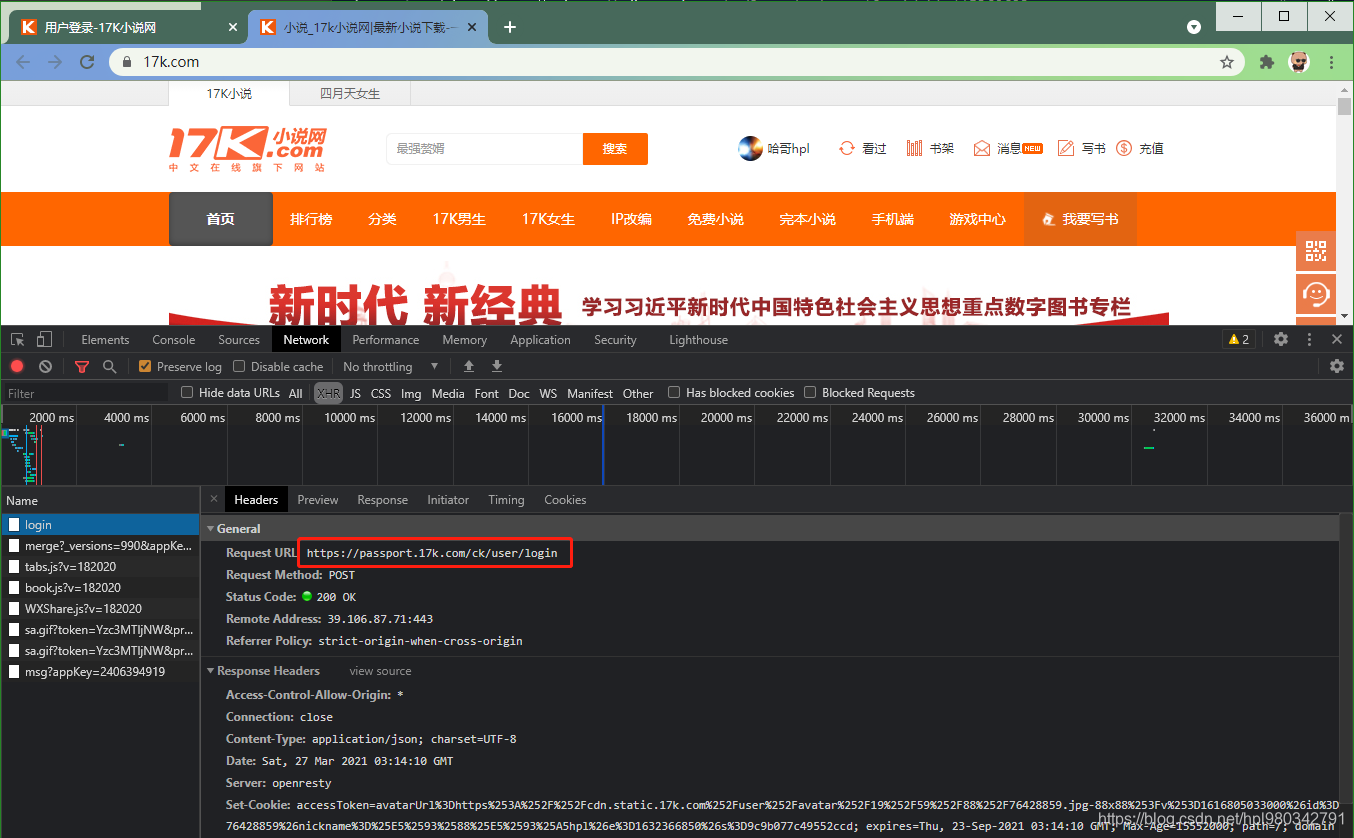Open the network search magnifier
1354x838 pixels.
coord(110,367)
